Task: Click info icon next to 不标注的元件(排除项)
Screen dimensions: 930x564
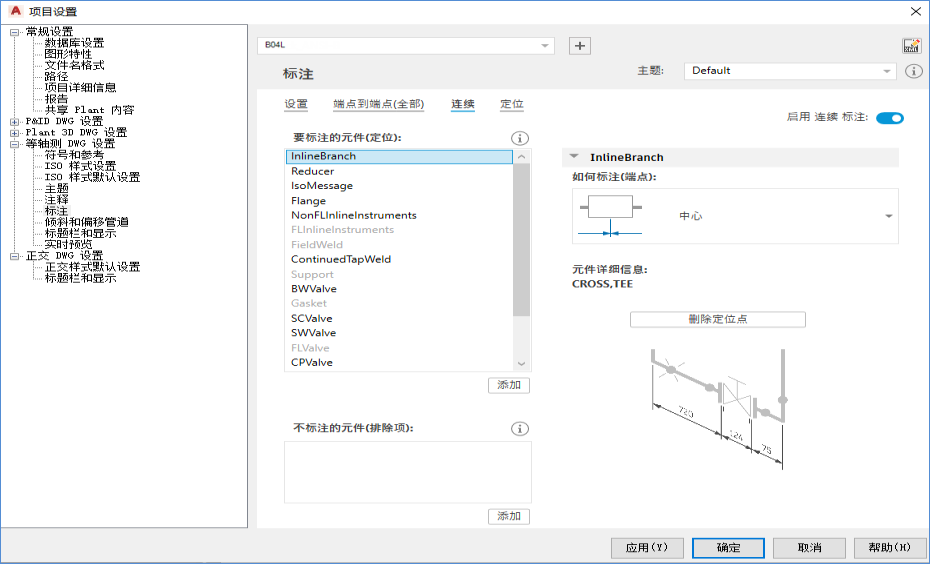Action: tap(520, 429)
